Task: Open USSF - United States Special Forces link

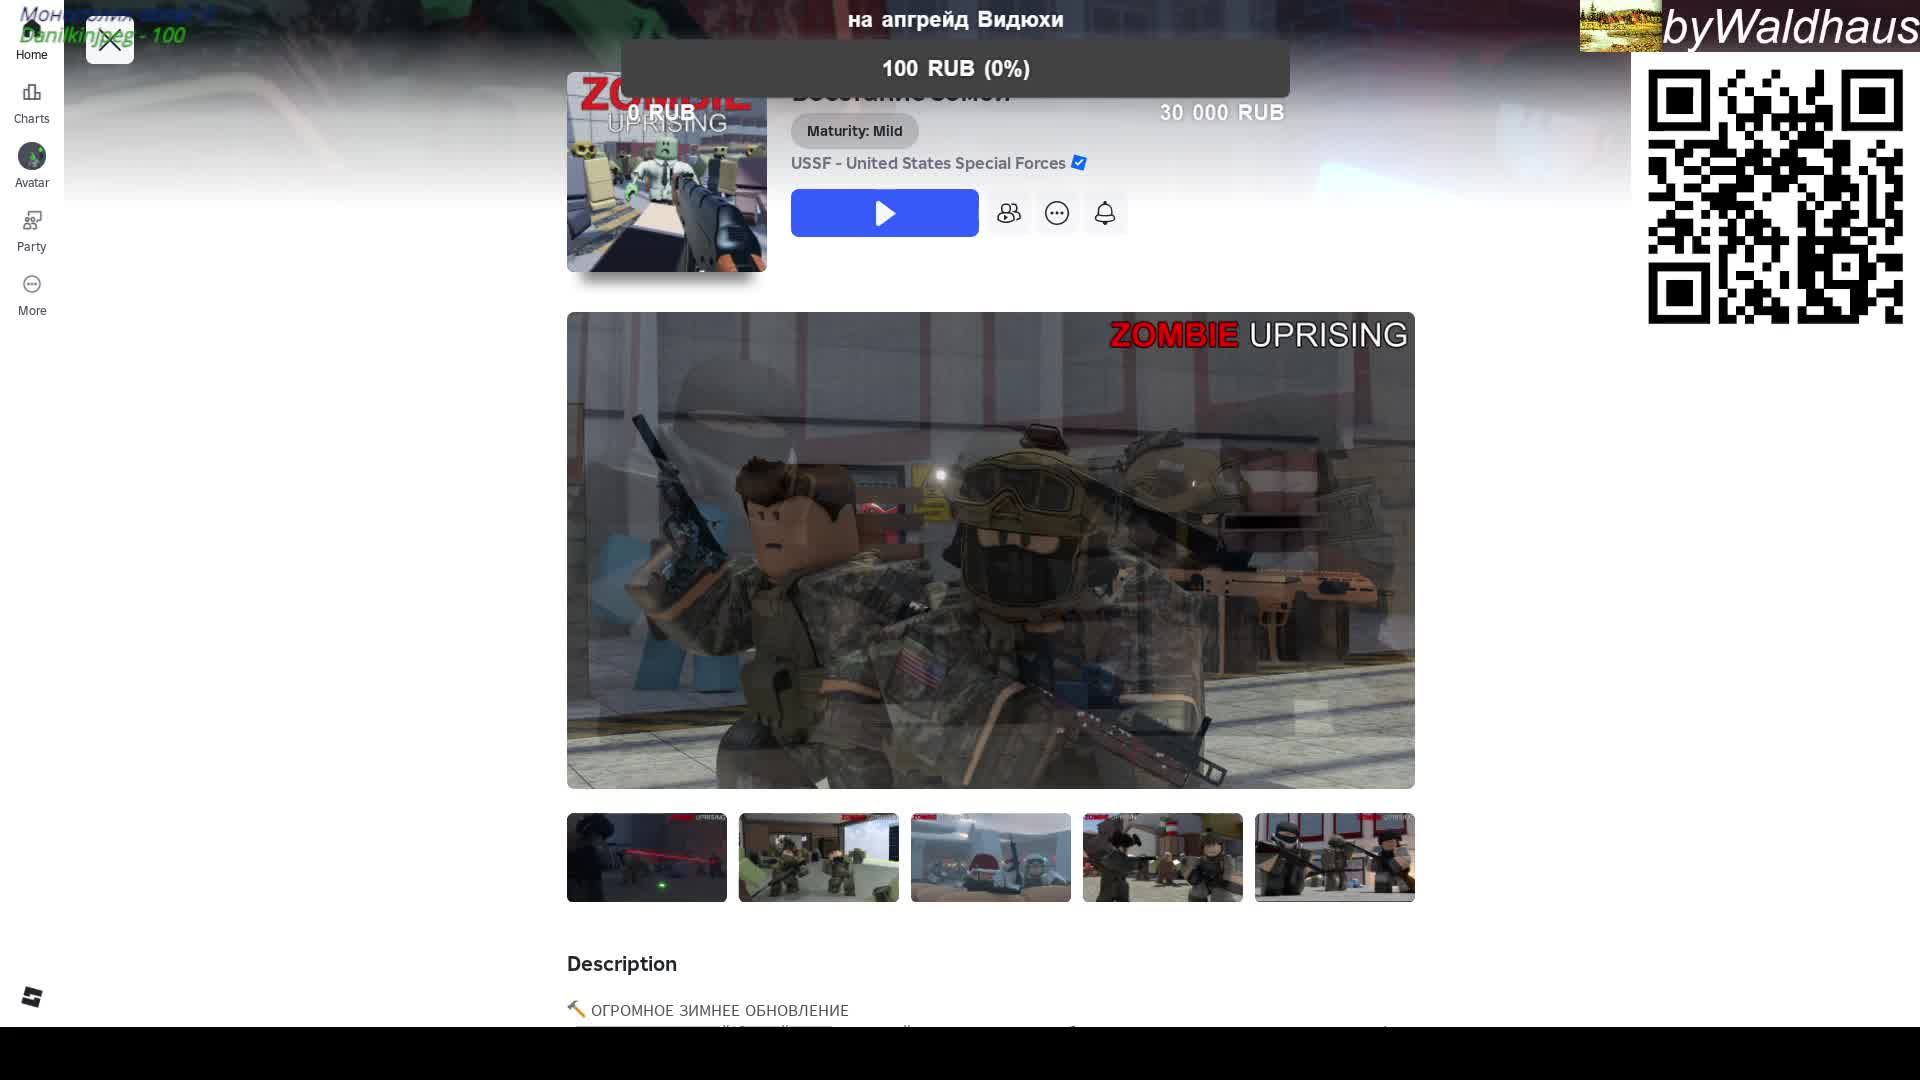Action: tap(928, 163)
